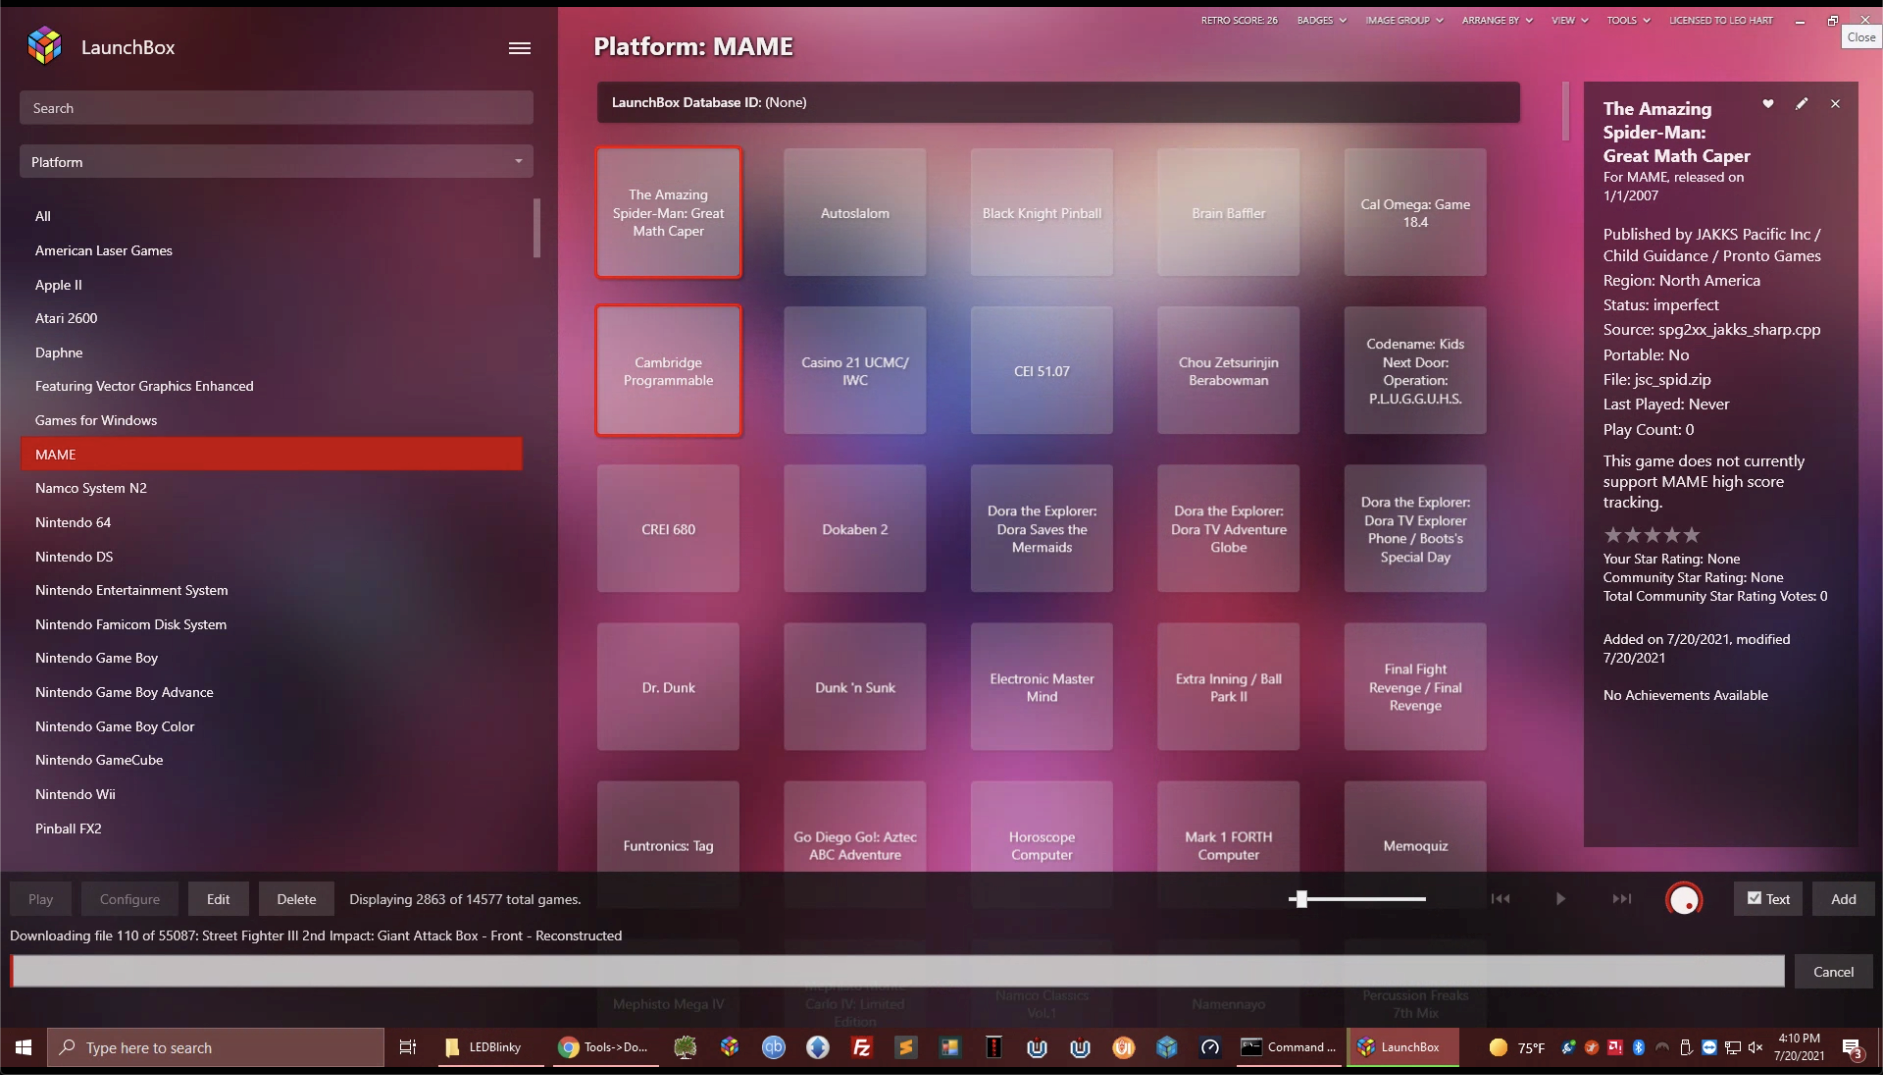Image resolution: width=1883 pixels, height=1075 pixels.
Task: Mark Spider-Man game as favorite with heart icon
Action: coord(1768,104)
